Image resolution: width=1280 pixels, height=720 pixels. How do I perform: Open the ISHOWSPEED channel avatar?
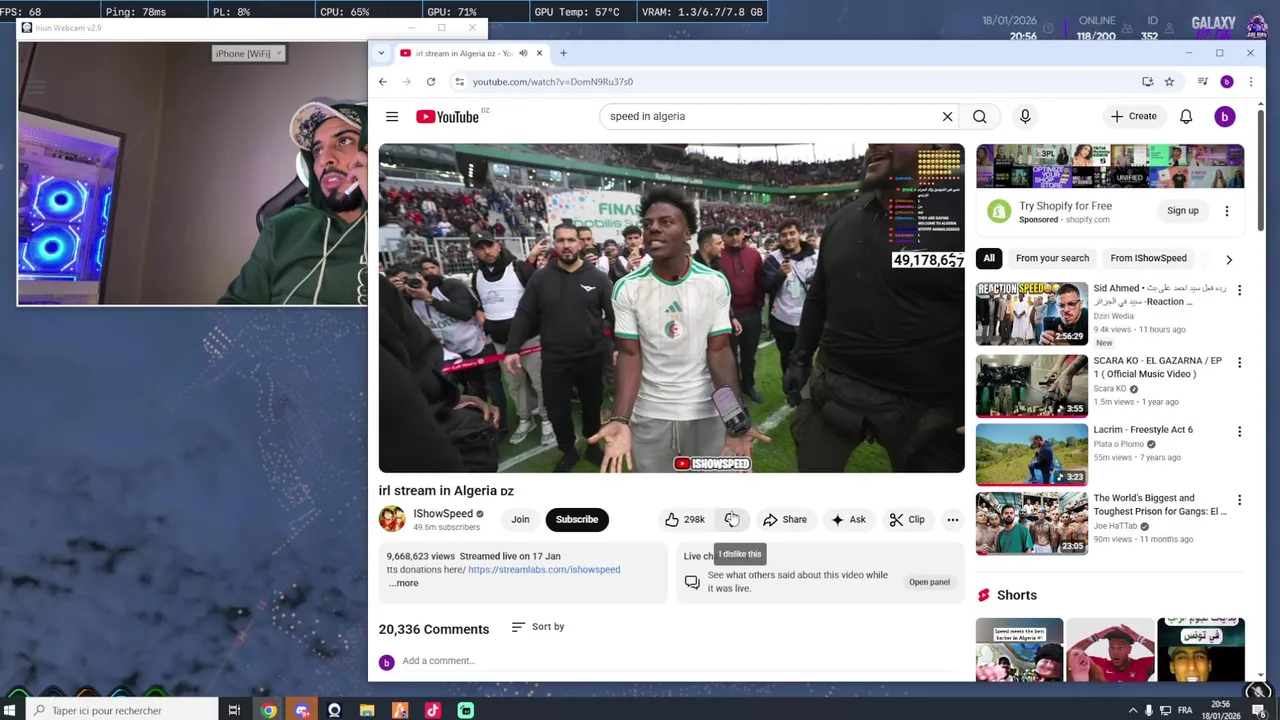tap(392, 519)
